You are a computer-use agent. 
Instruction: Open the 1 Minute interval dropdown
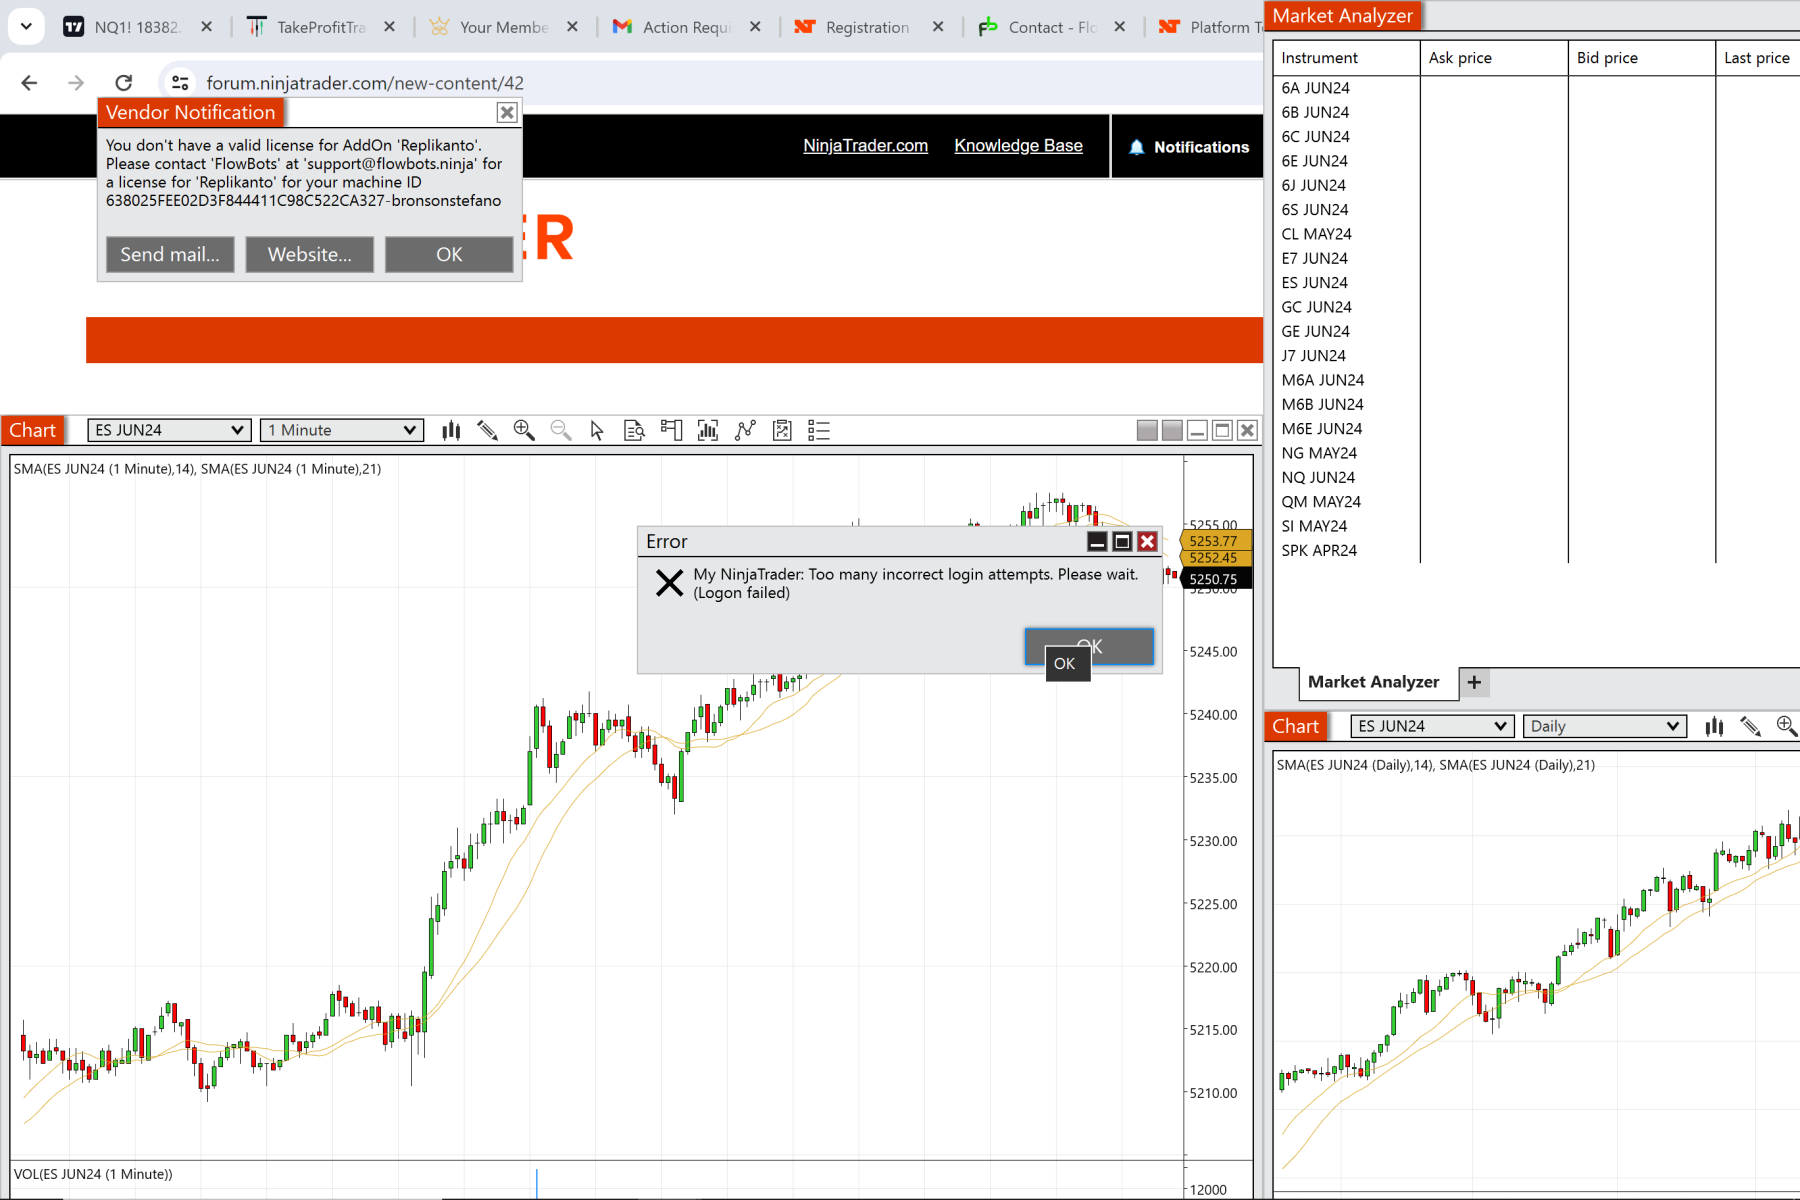pyautogui.click(x=342, y=430)
